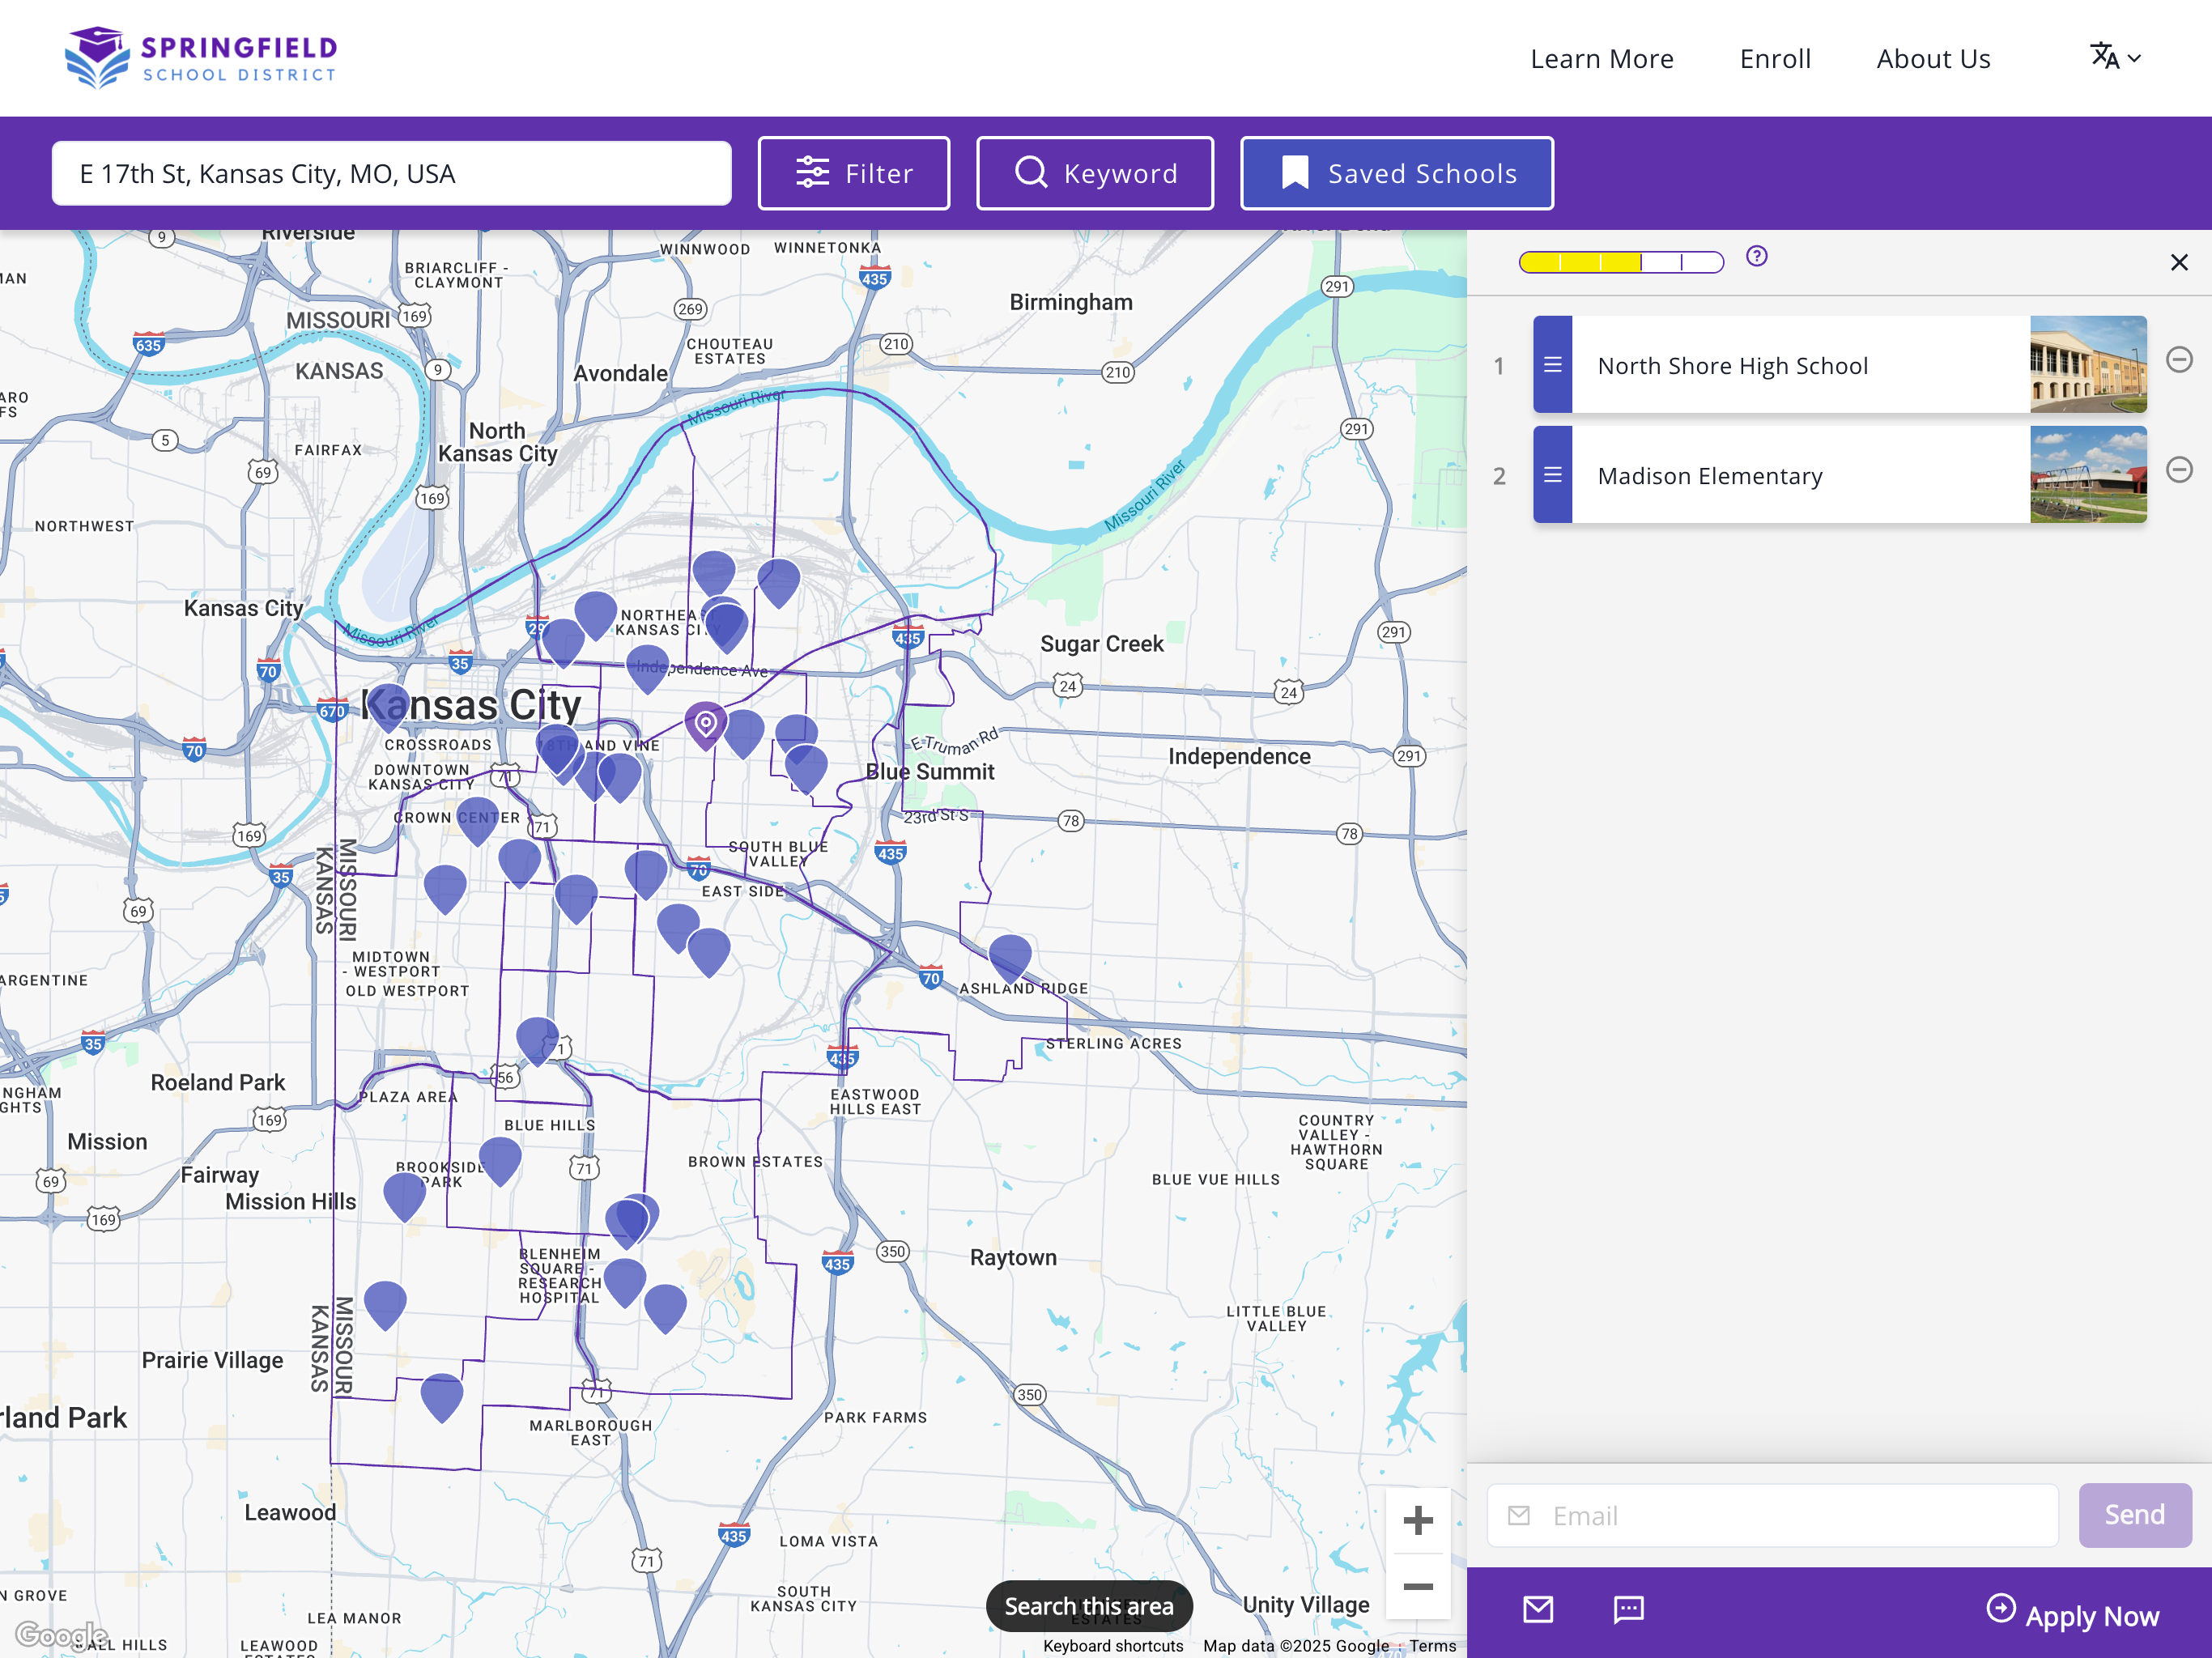
Task: Click the envelope icon in bottom bar
Action: click(x=1537, y=1609)
